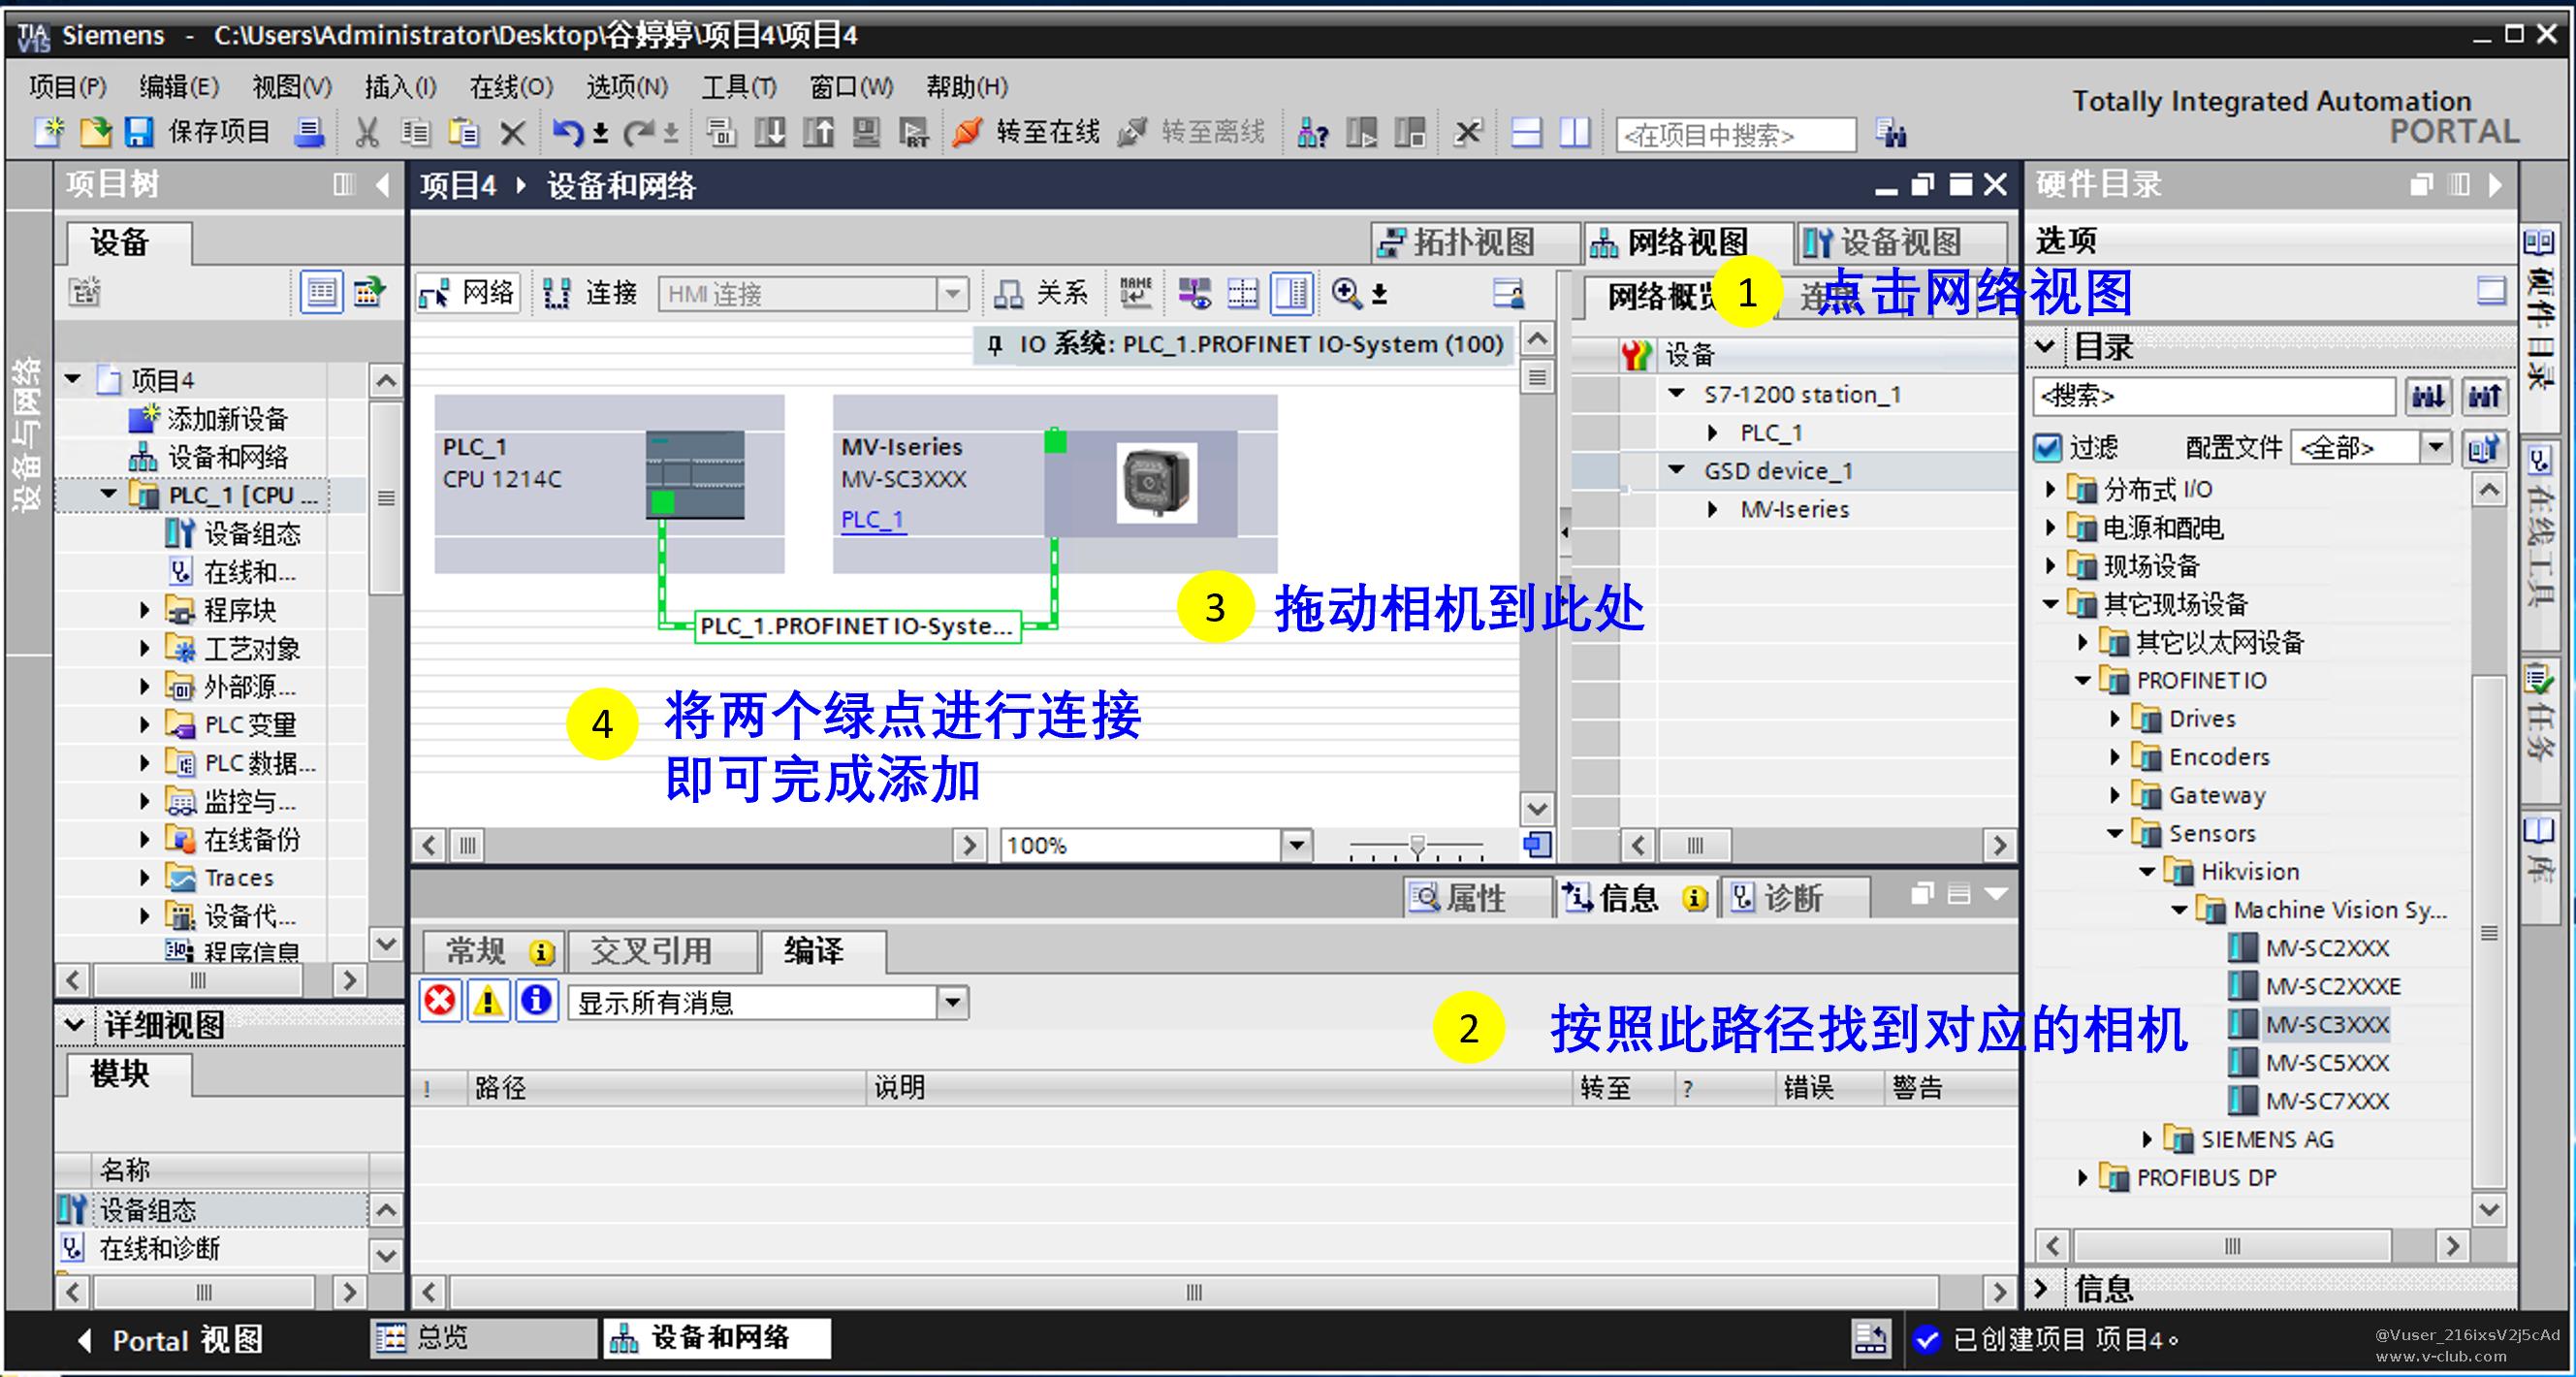This screenshot has height=1377, width=2576.
Task: Click the Portal 视图 button
Action: (171, 1339)
